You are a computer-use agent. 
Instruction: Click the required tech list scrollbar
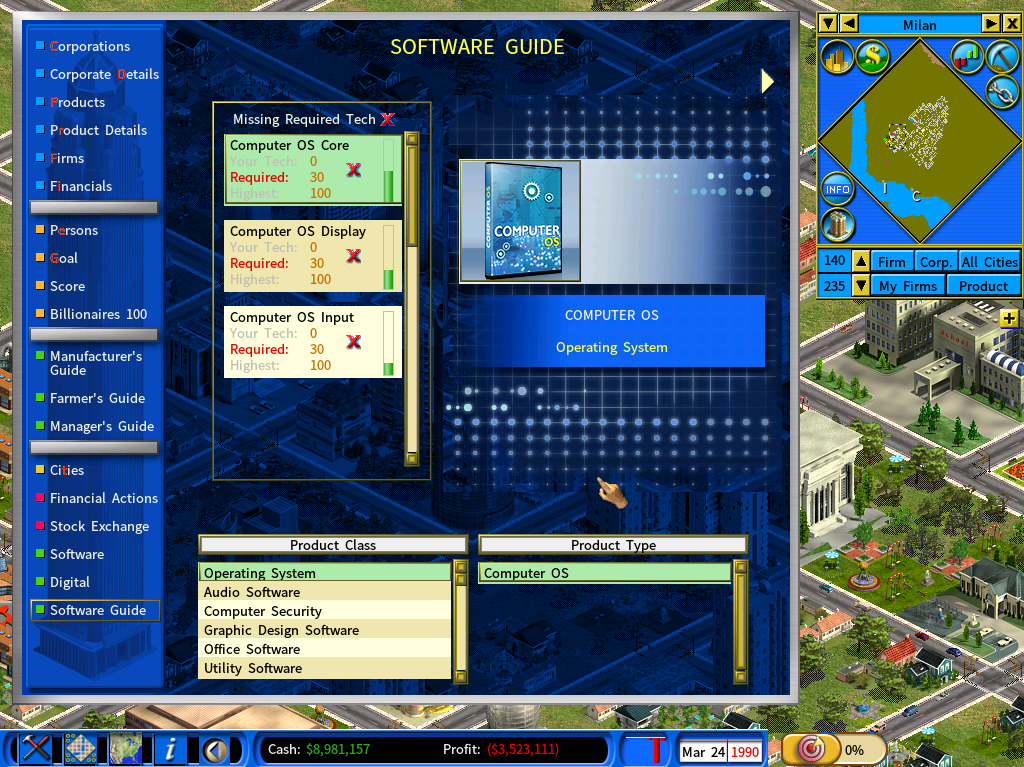pyautogui.click(x=411, y=299)
